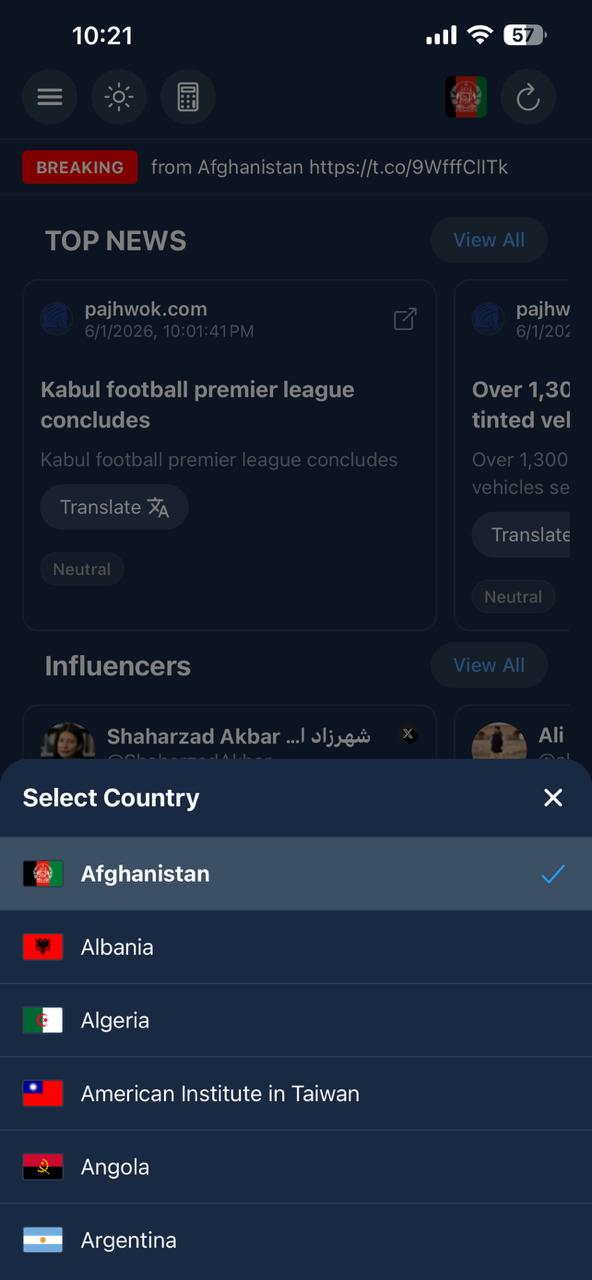
Task: Refresh the news feed
Action: point(528,97)
